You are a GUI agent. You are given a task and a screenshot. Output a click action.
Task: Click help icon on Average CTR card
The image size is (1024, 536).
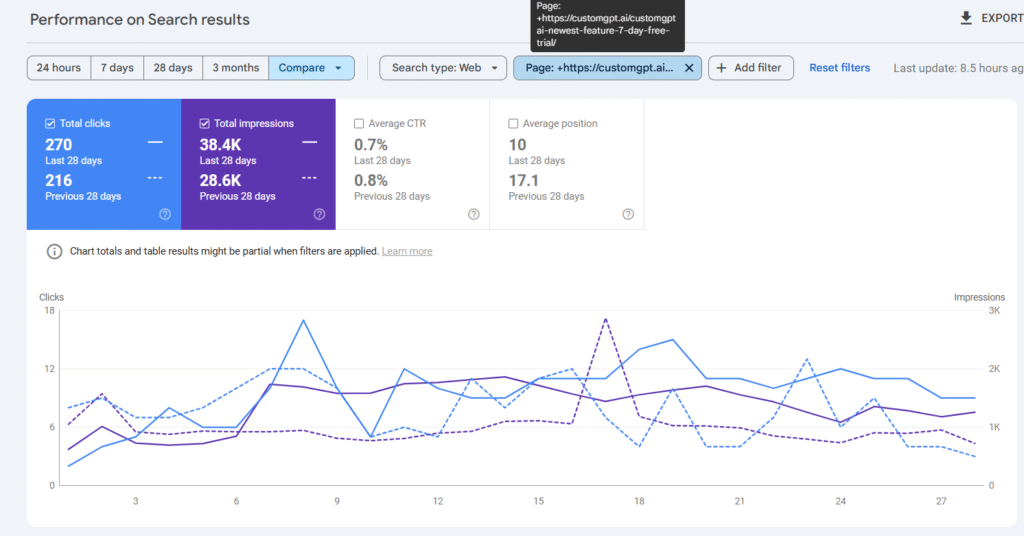(x=474, y=214)
